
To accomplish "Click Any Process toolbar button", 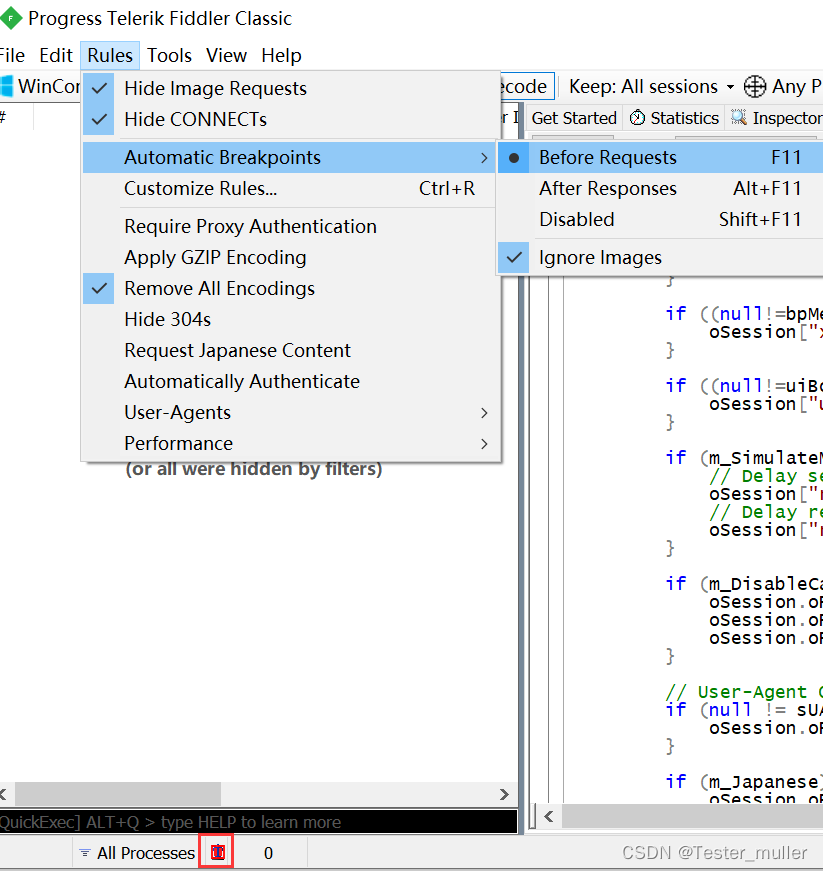I will 782,87.
